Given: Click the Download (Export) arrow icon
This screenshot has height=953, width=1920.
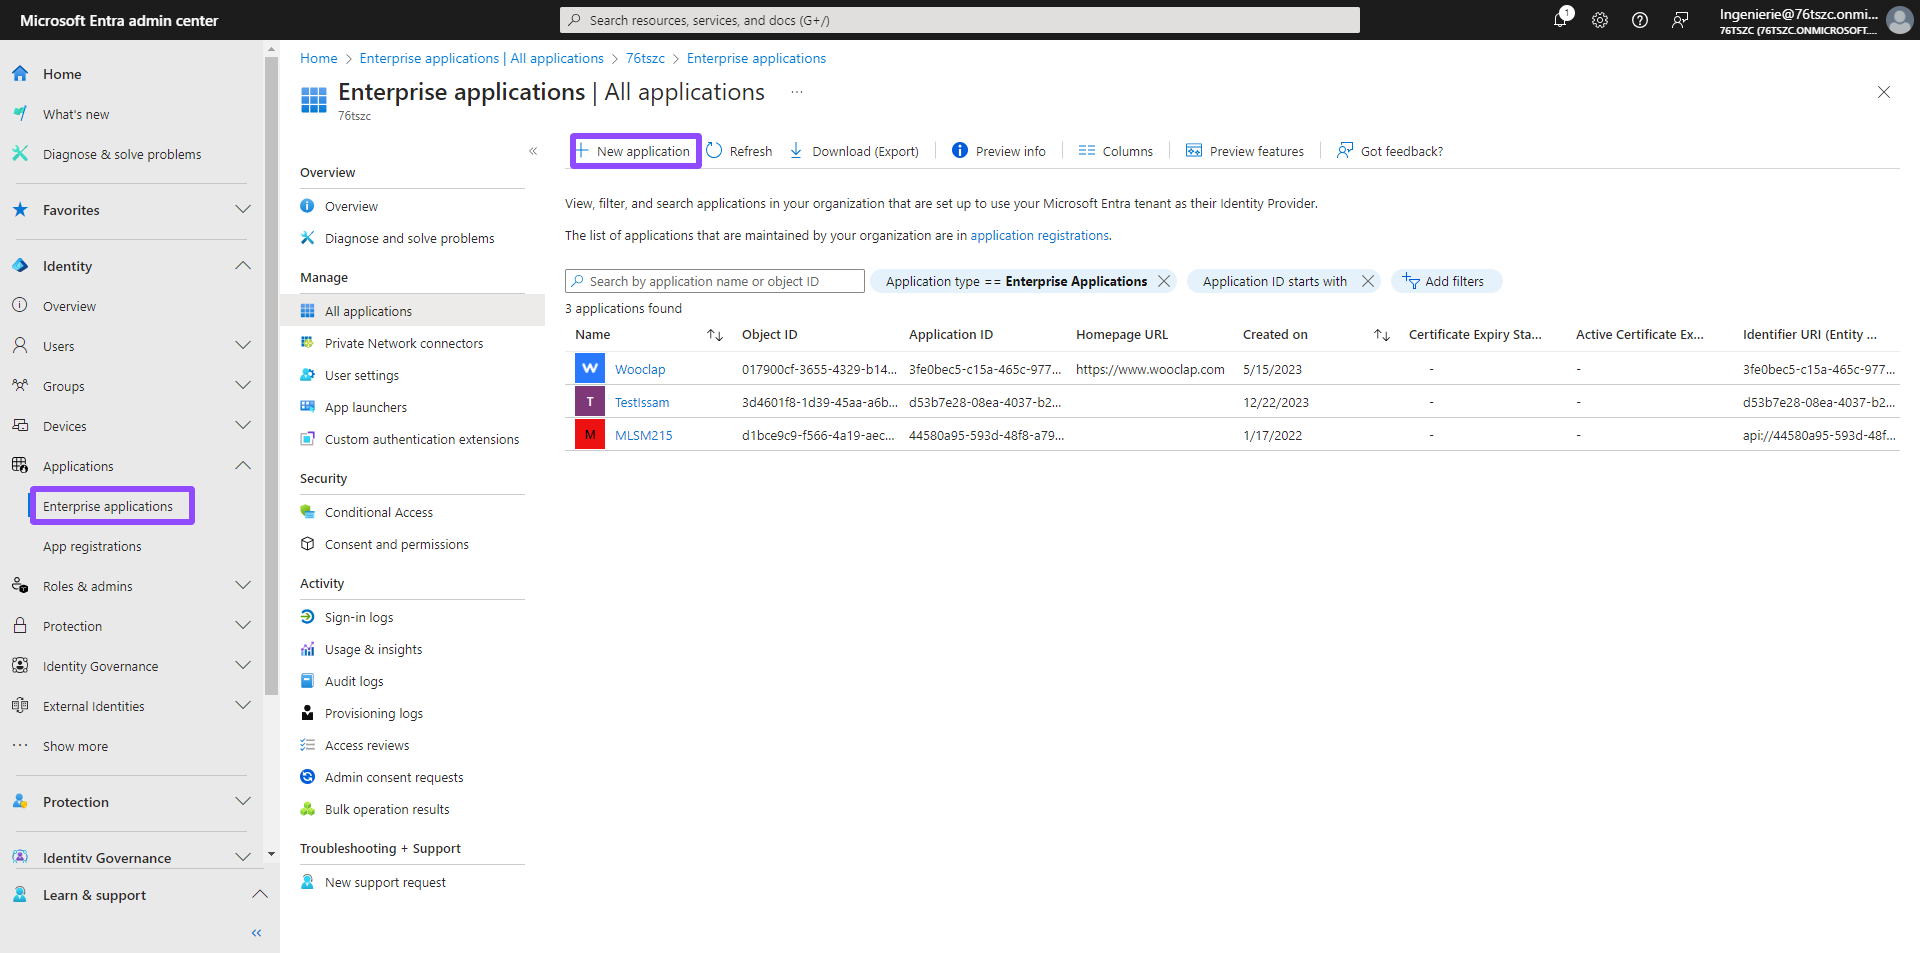Looking at the screenshot, I should click(796, 151).
